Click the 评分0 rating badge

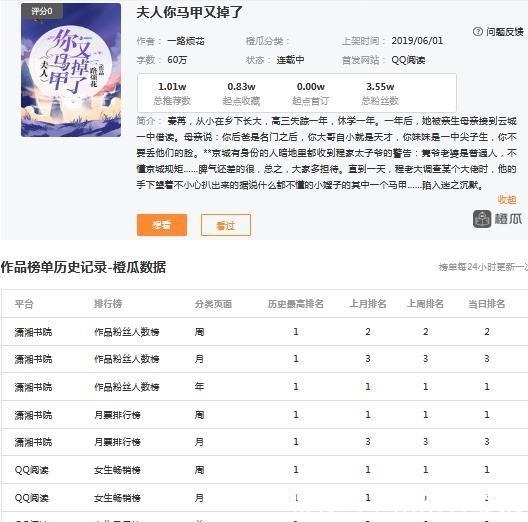coord(42,11)
